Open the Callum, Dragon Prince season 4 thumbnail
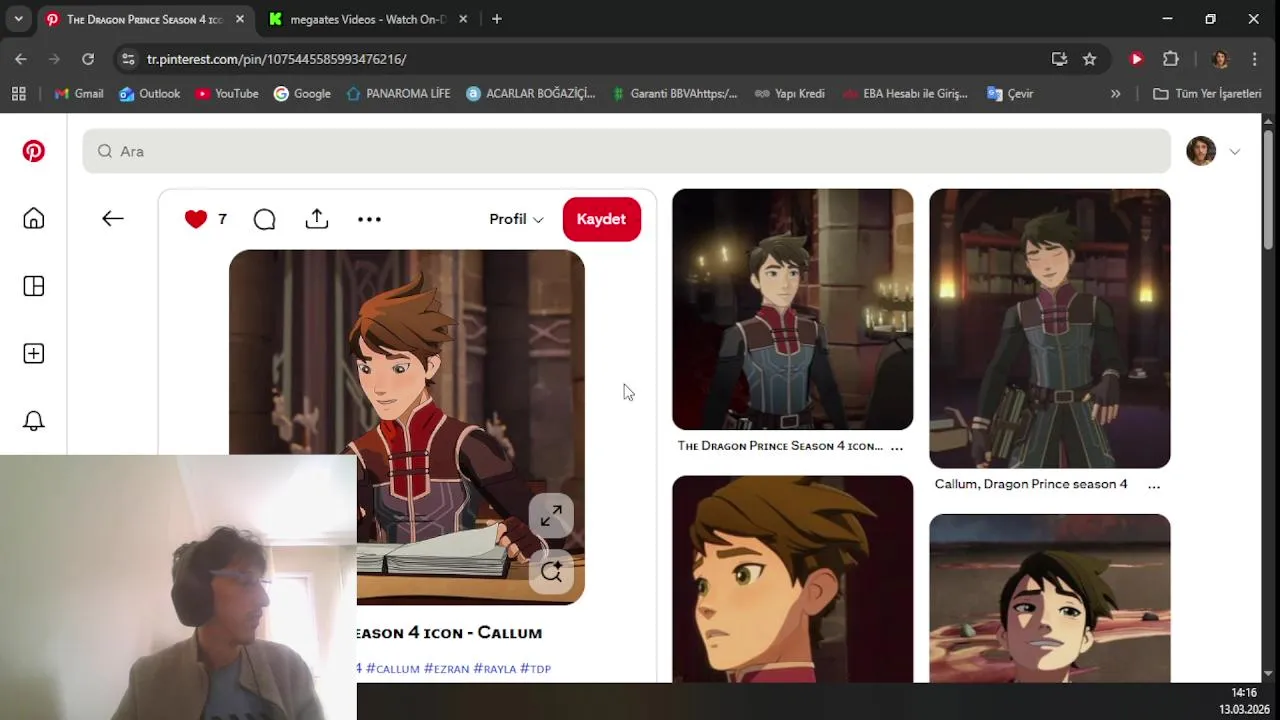Viewport: 1280px width, 720px height. [1049, 328]
